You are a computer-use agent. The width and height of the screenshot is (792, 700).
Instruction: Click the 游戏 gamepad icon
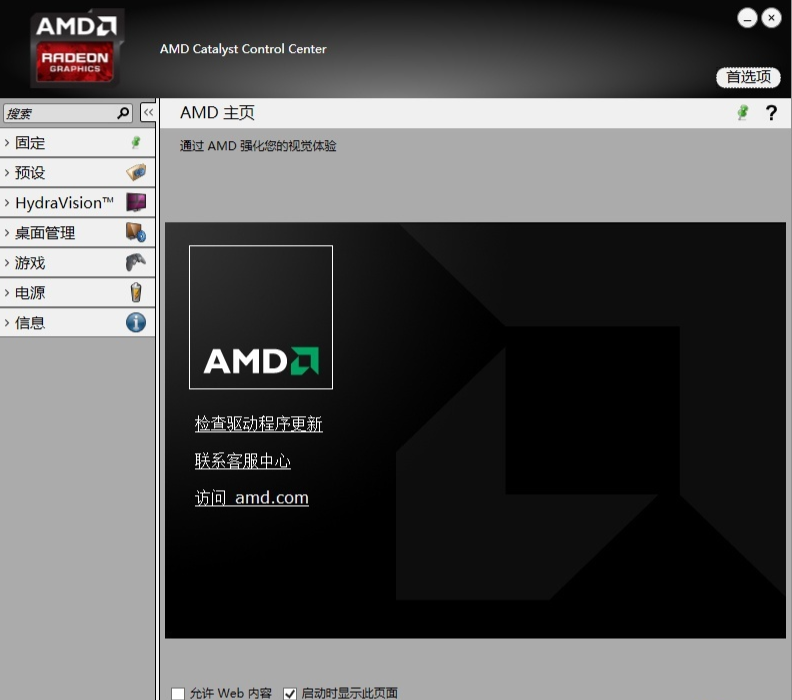coord(136,263)
